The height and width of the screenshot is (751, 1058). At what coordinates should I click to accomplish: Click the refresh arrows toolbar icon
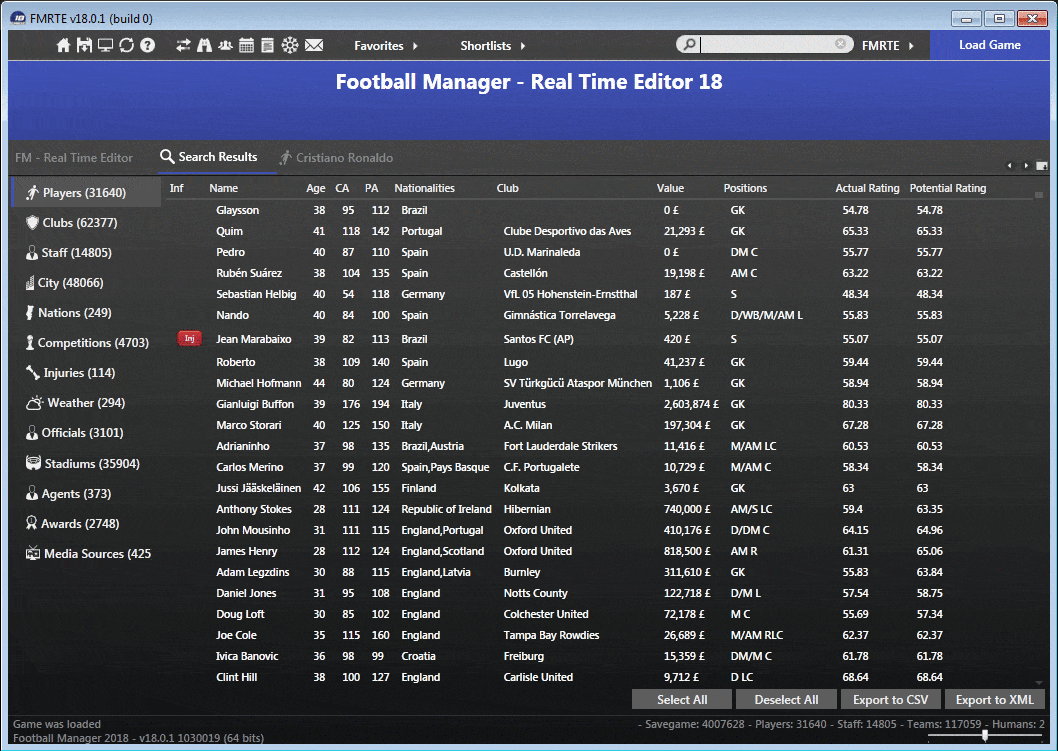tap(126, 45)
